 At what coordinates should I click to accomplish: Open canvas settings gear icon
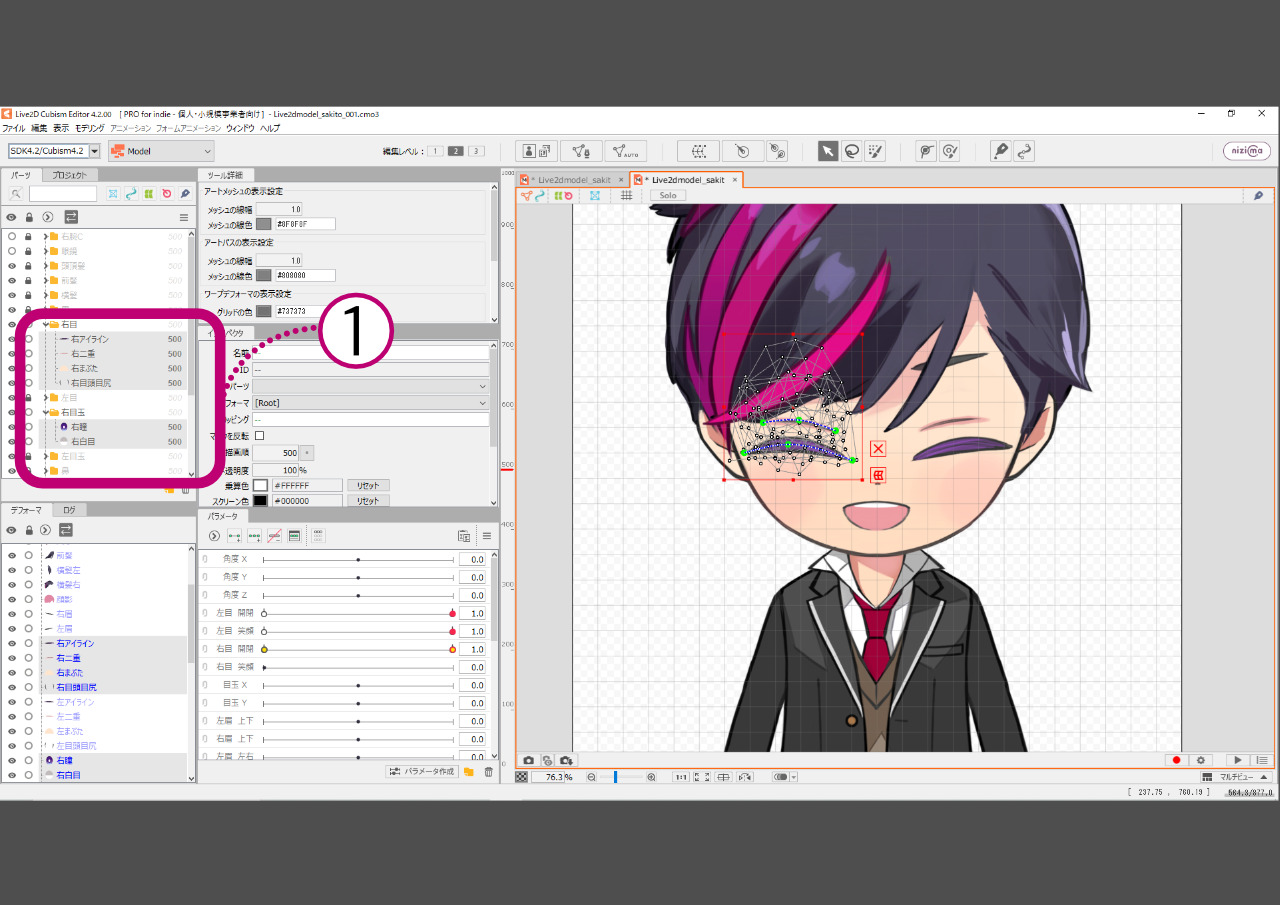click(x=1201, y=761)
